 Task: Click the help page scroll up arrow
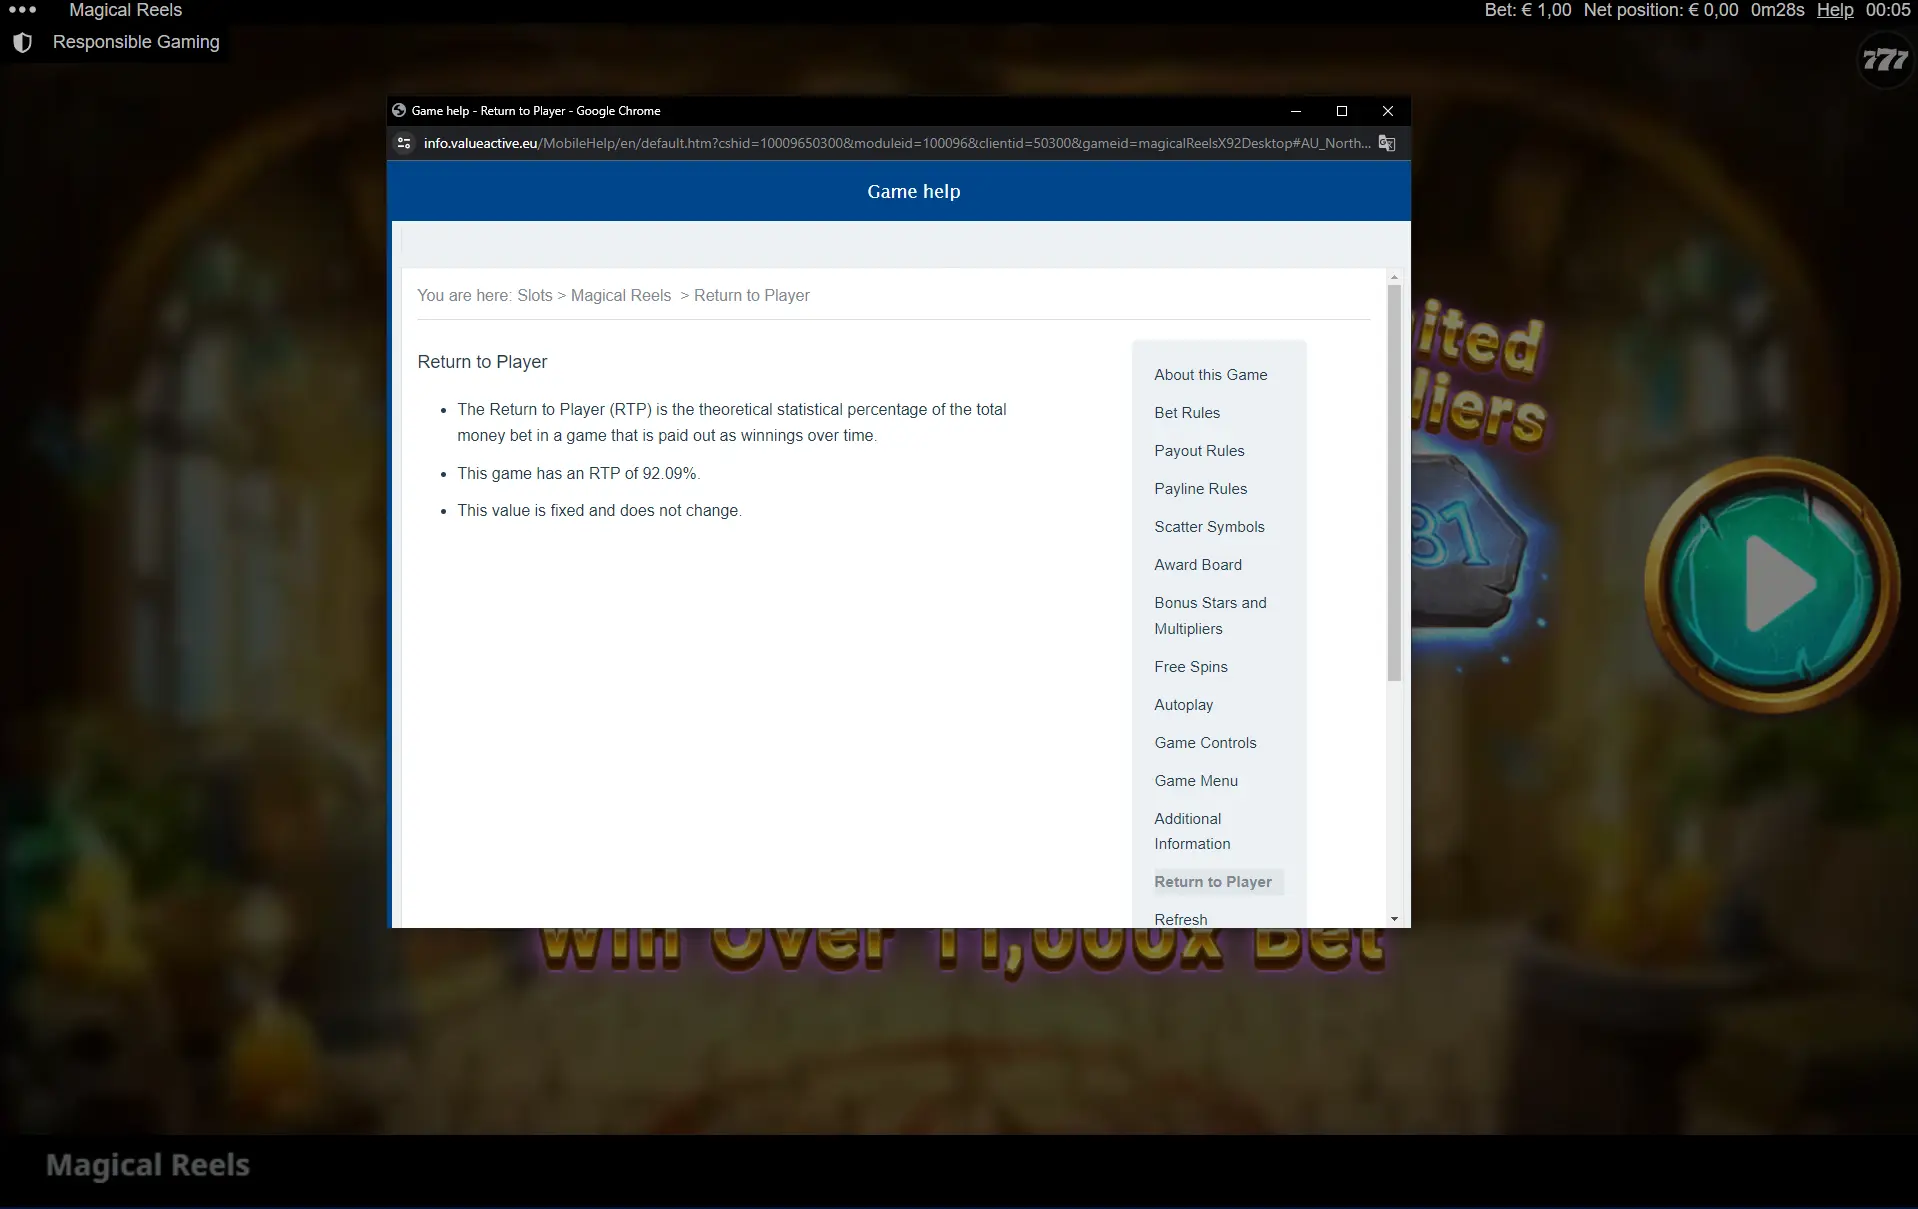[x=1394, y=277]
